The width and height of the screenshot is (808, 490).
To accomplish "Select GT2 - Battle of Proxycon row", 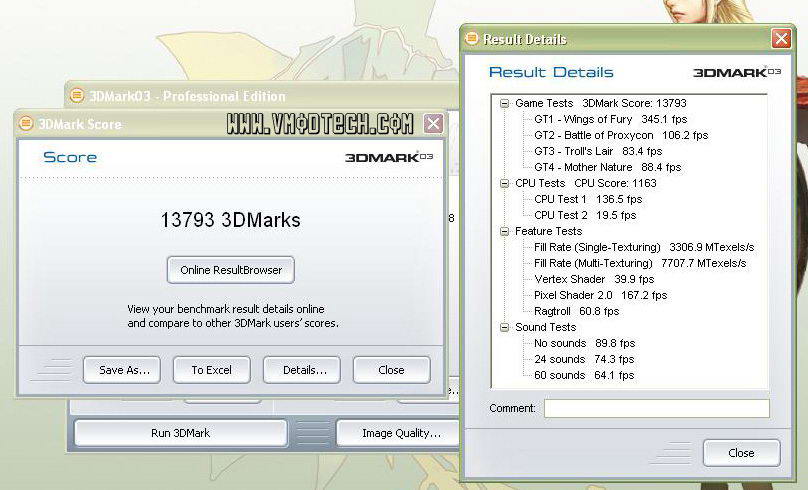I will (x=621, y=136).
